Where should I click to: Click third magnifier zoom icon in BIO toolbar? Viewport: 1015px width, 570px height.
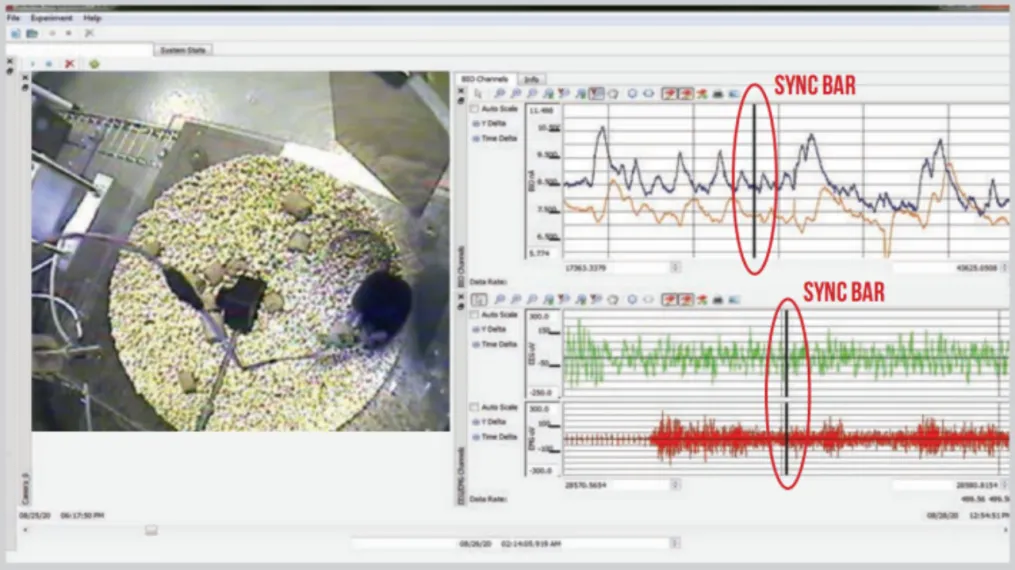531,94
